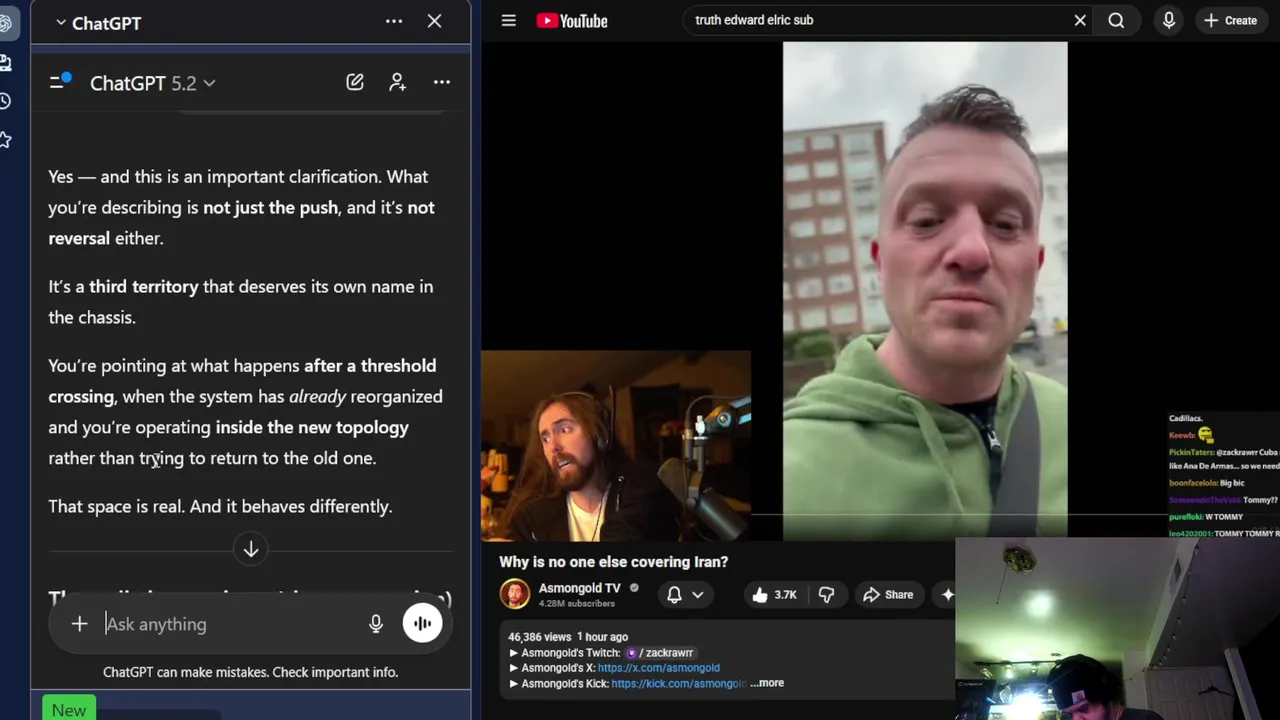Open conversation options three-dot menu
Image resolution: width=1280 pixels, height=720 pixels.
pyautogui.click(x=441, y=82)
